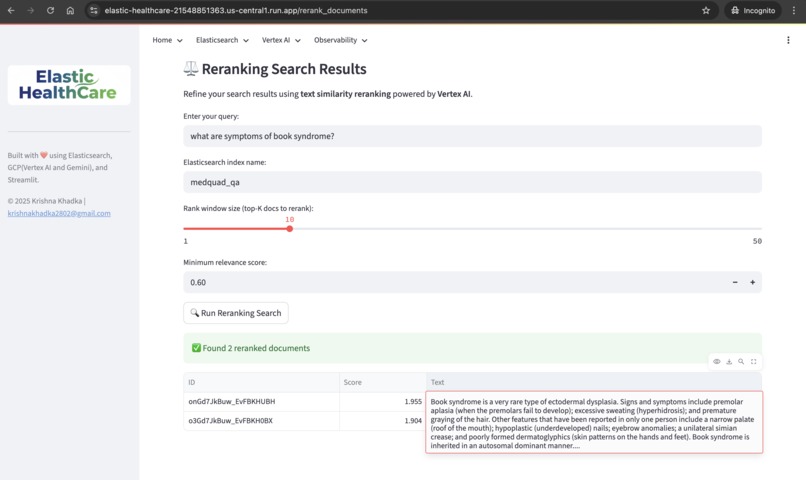Bookmark this page with the star
This screenshot has height=480, width=806.
click(706, 10)
